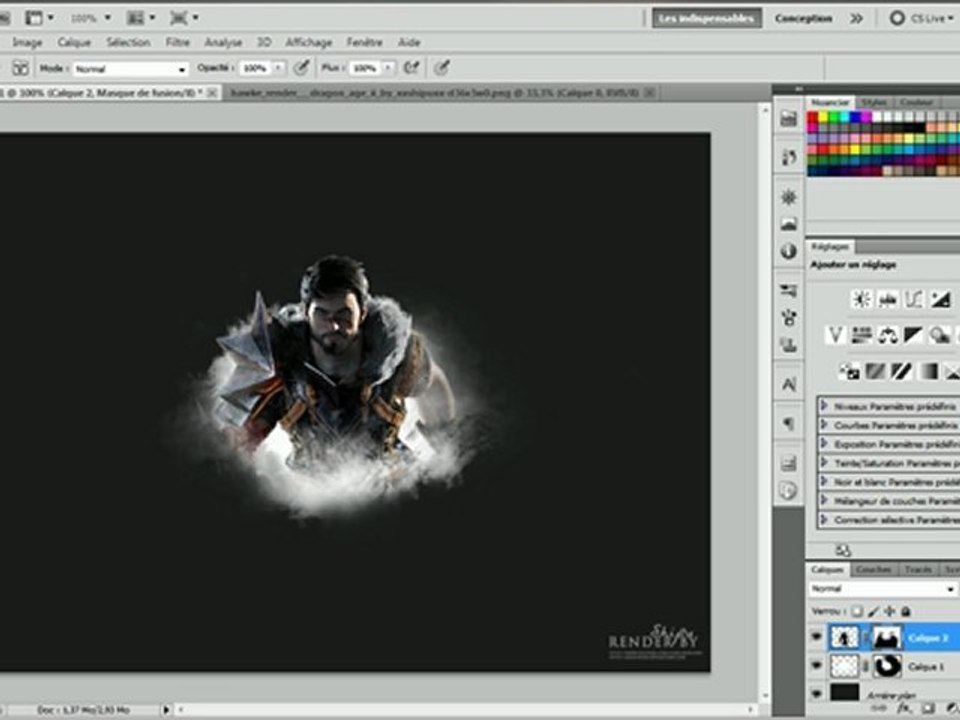This screenshot has width=960, height=720.
Task: Open the Navigator panel icon
Action: pyautogui.click(x=789, y=197)
